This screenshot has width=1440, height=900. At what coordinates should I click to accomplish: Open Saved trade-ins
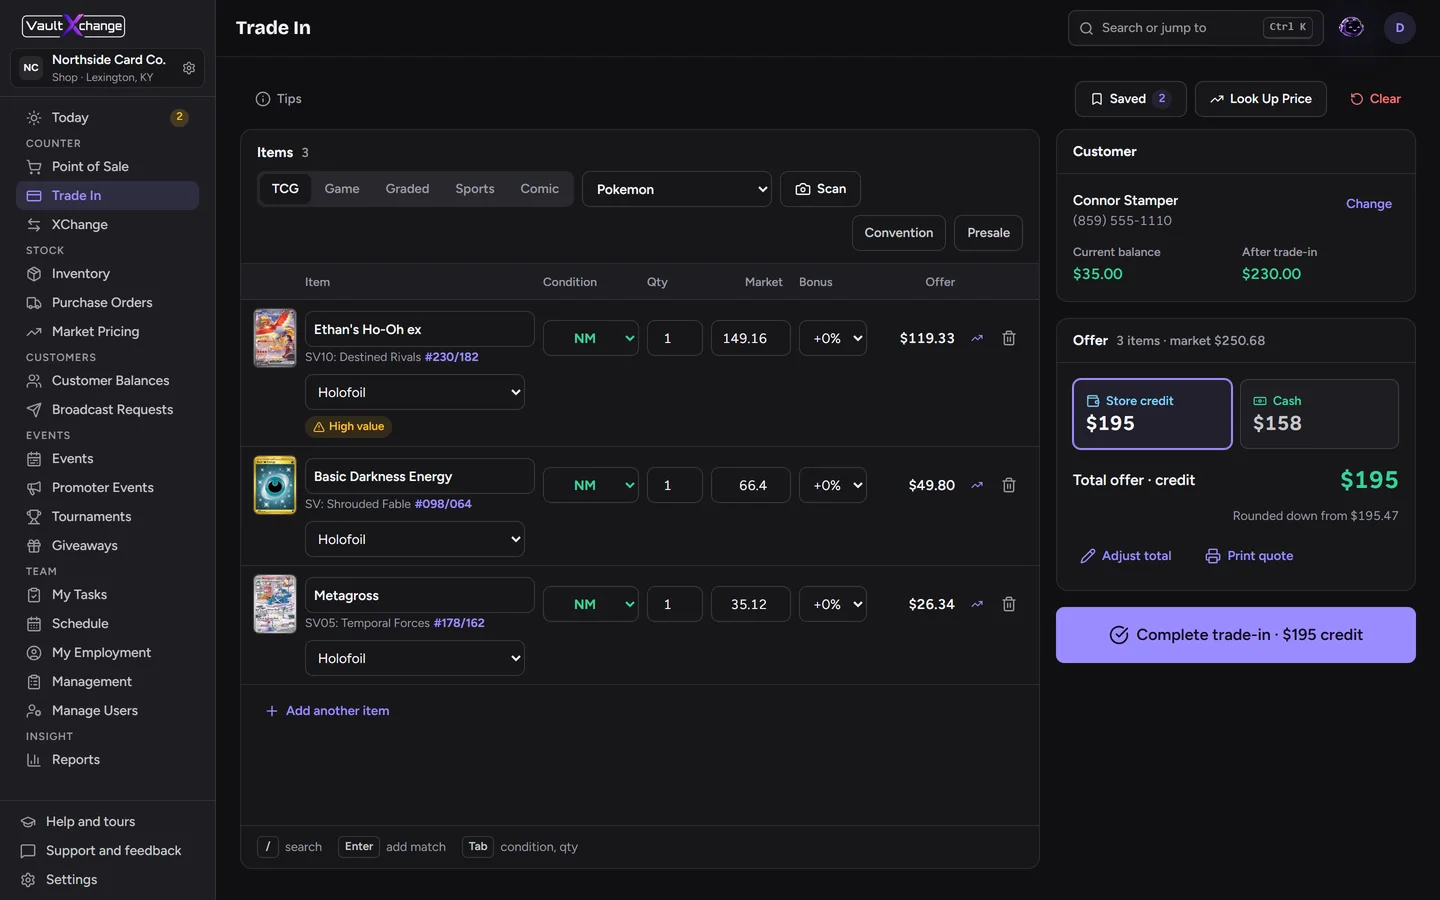point(1131,99)
